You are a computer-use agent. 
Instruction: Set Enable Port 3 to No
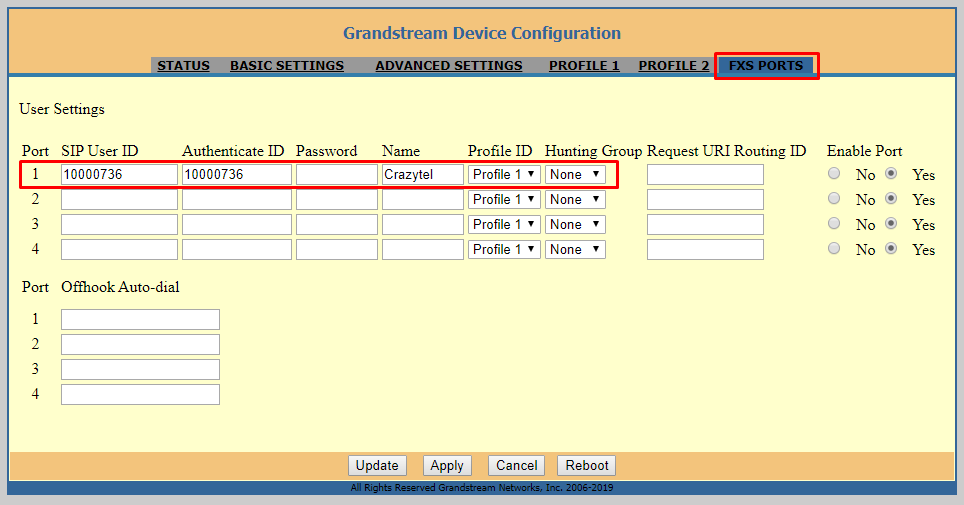click(834, 224)
